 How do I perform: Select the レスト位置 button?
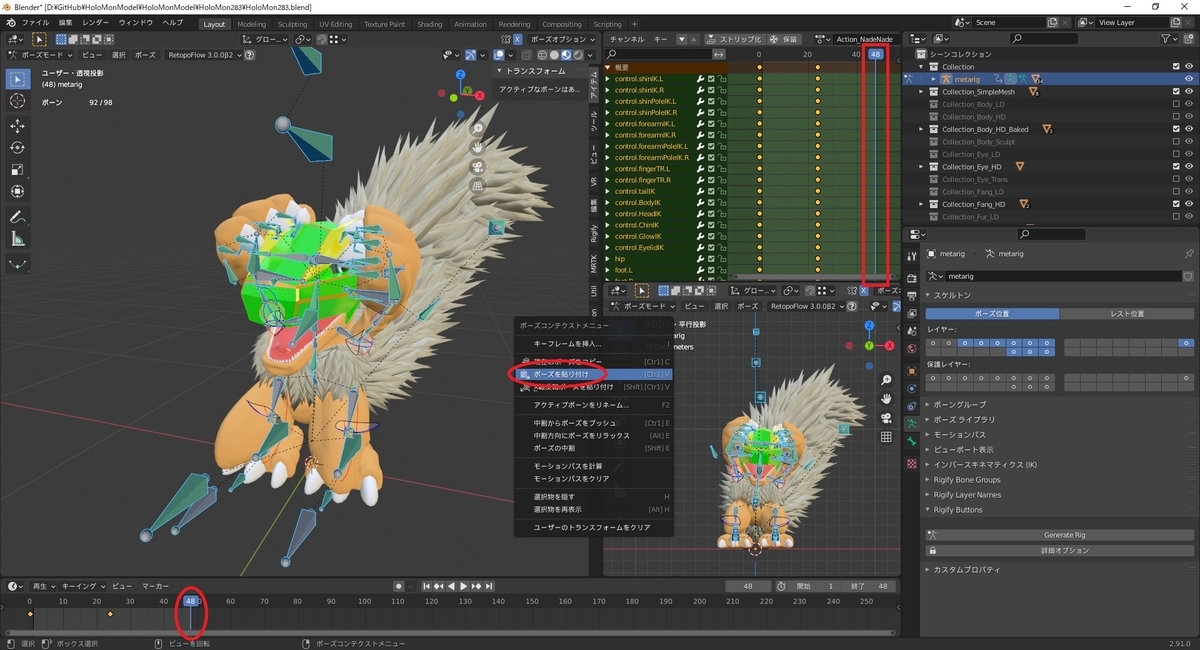[1127, 314]
